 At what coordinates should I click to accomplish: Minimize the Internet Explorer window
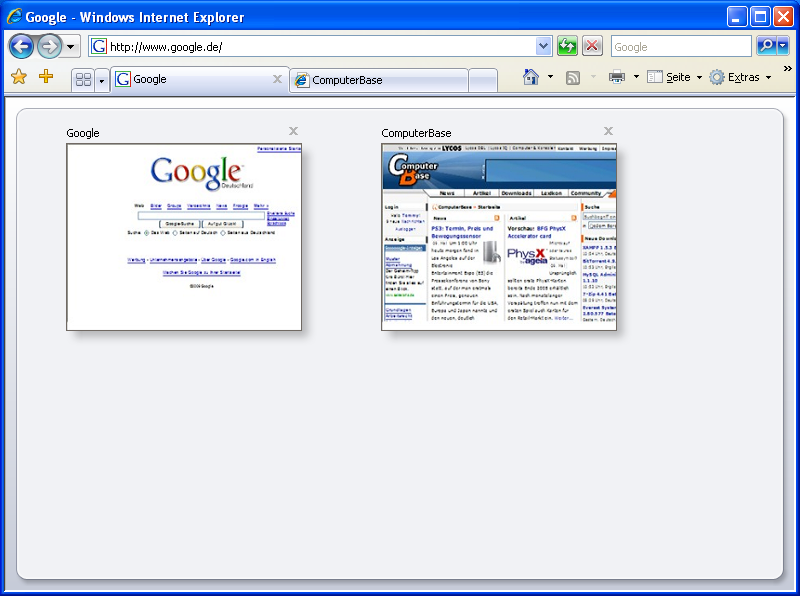[x=737, y=17]
